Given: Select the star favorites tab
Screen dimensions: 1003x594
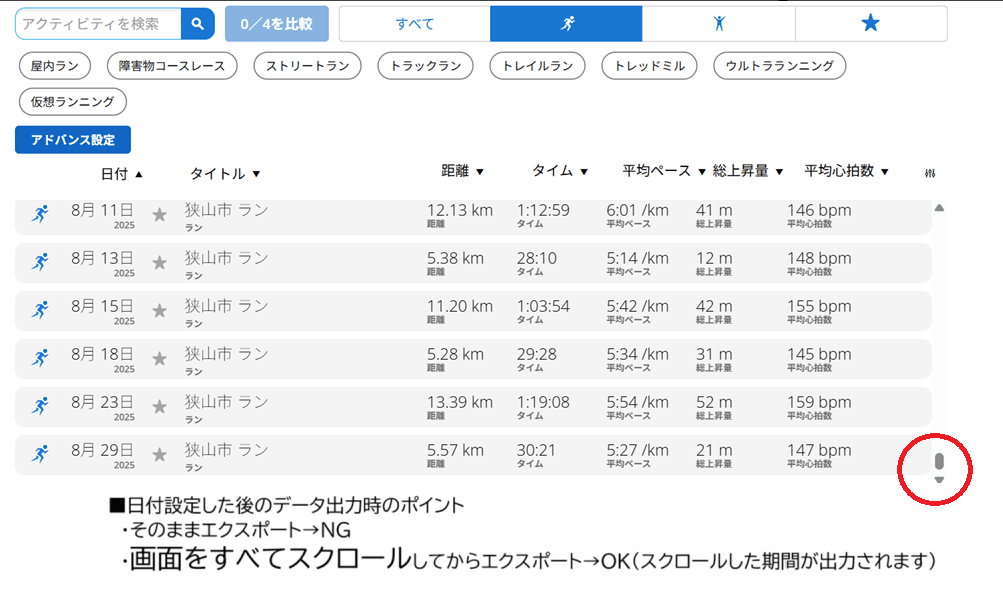Looking at the screenshot, I should point(871,24).
